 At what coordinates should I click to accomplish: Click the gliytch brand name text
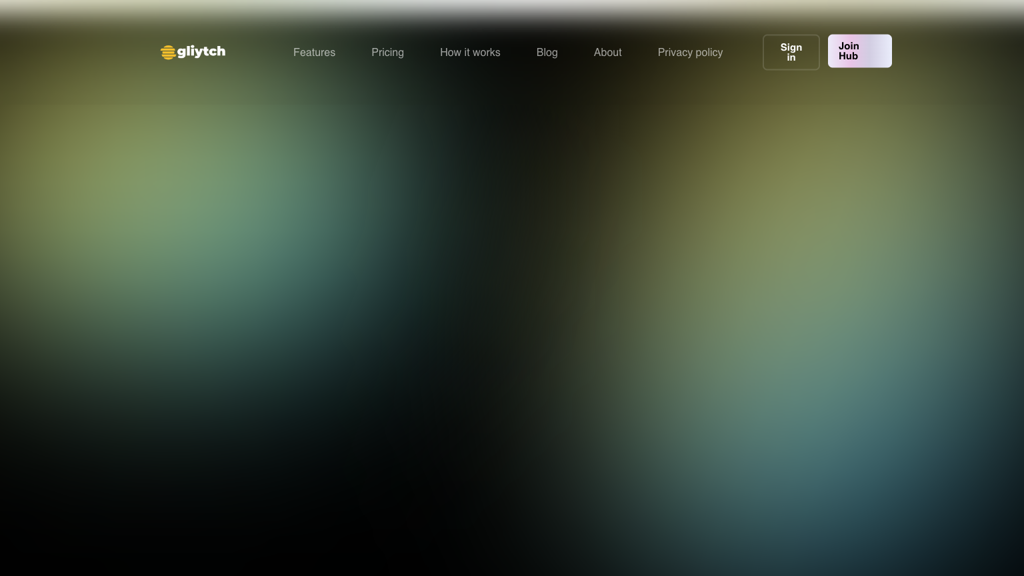[201, 51]
